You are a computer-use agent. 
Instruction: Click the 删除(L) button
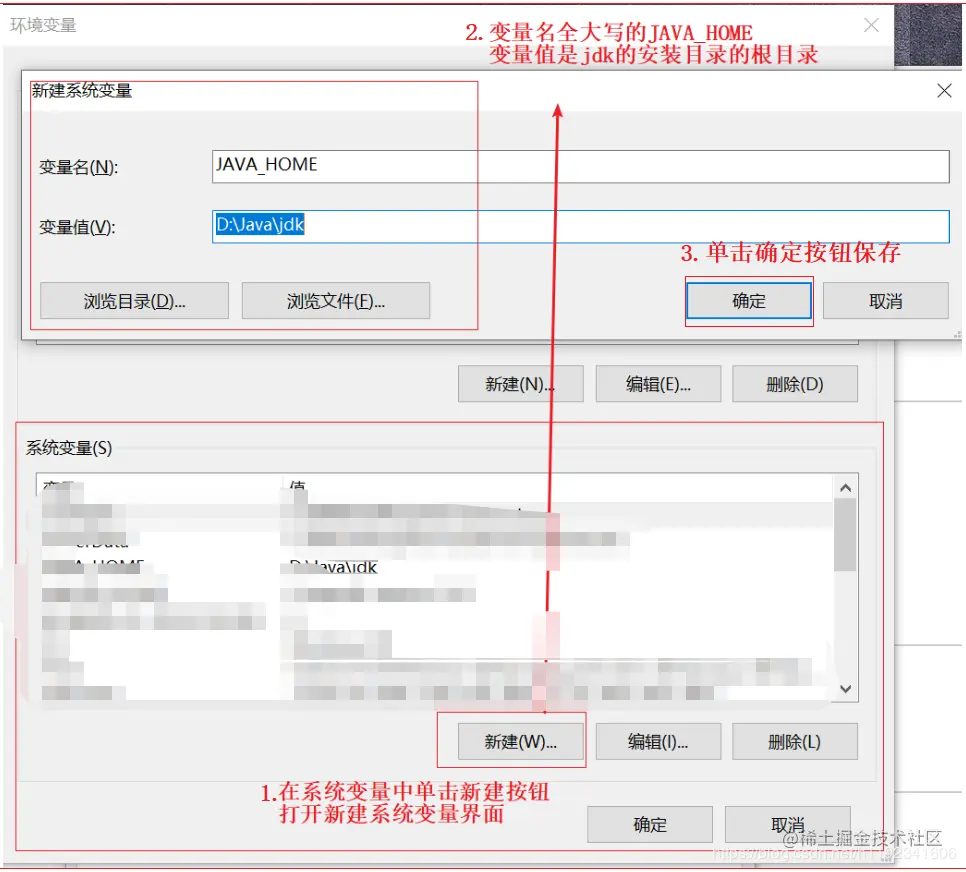click(x=795, y=741)
